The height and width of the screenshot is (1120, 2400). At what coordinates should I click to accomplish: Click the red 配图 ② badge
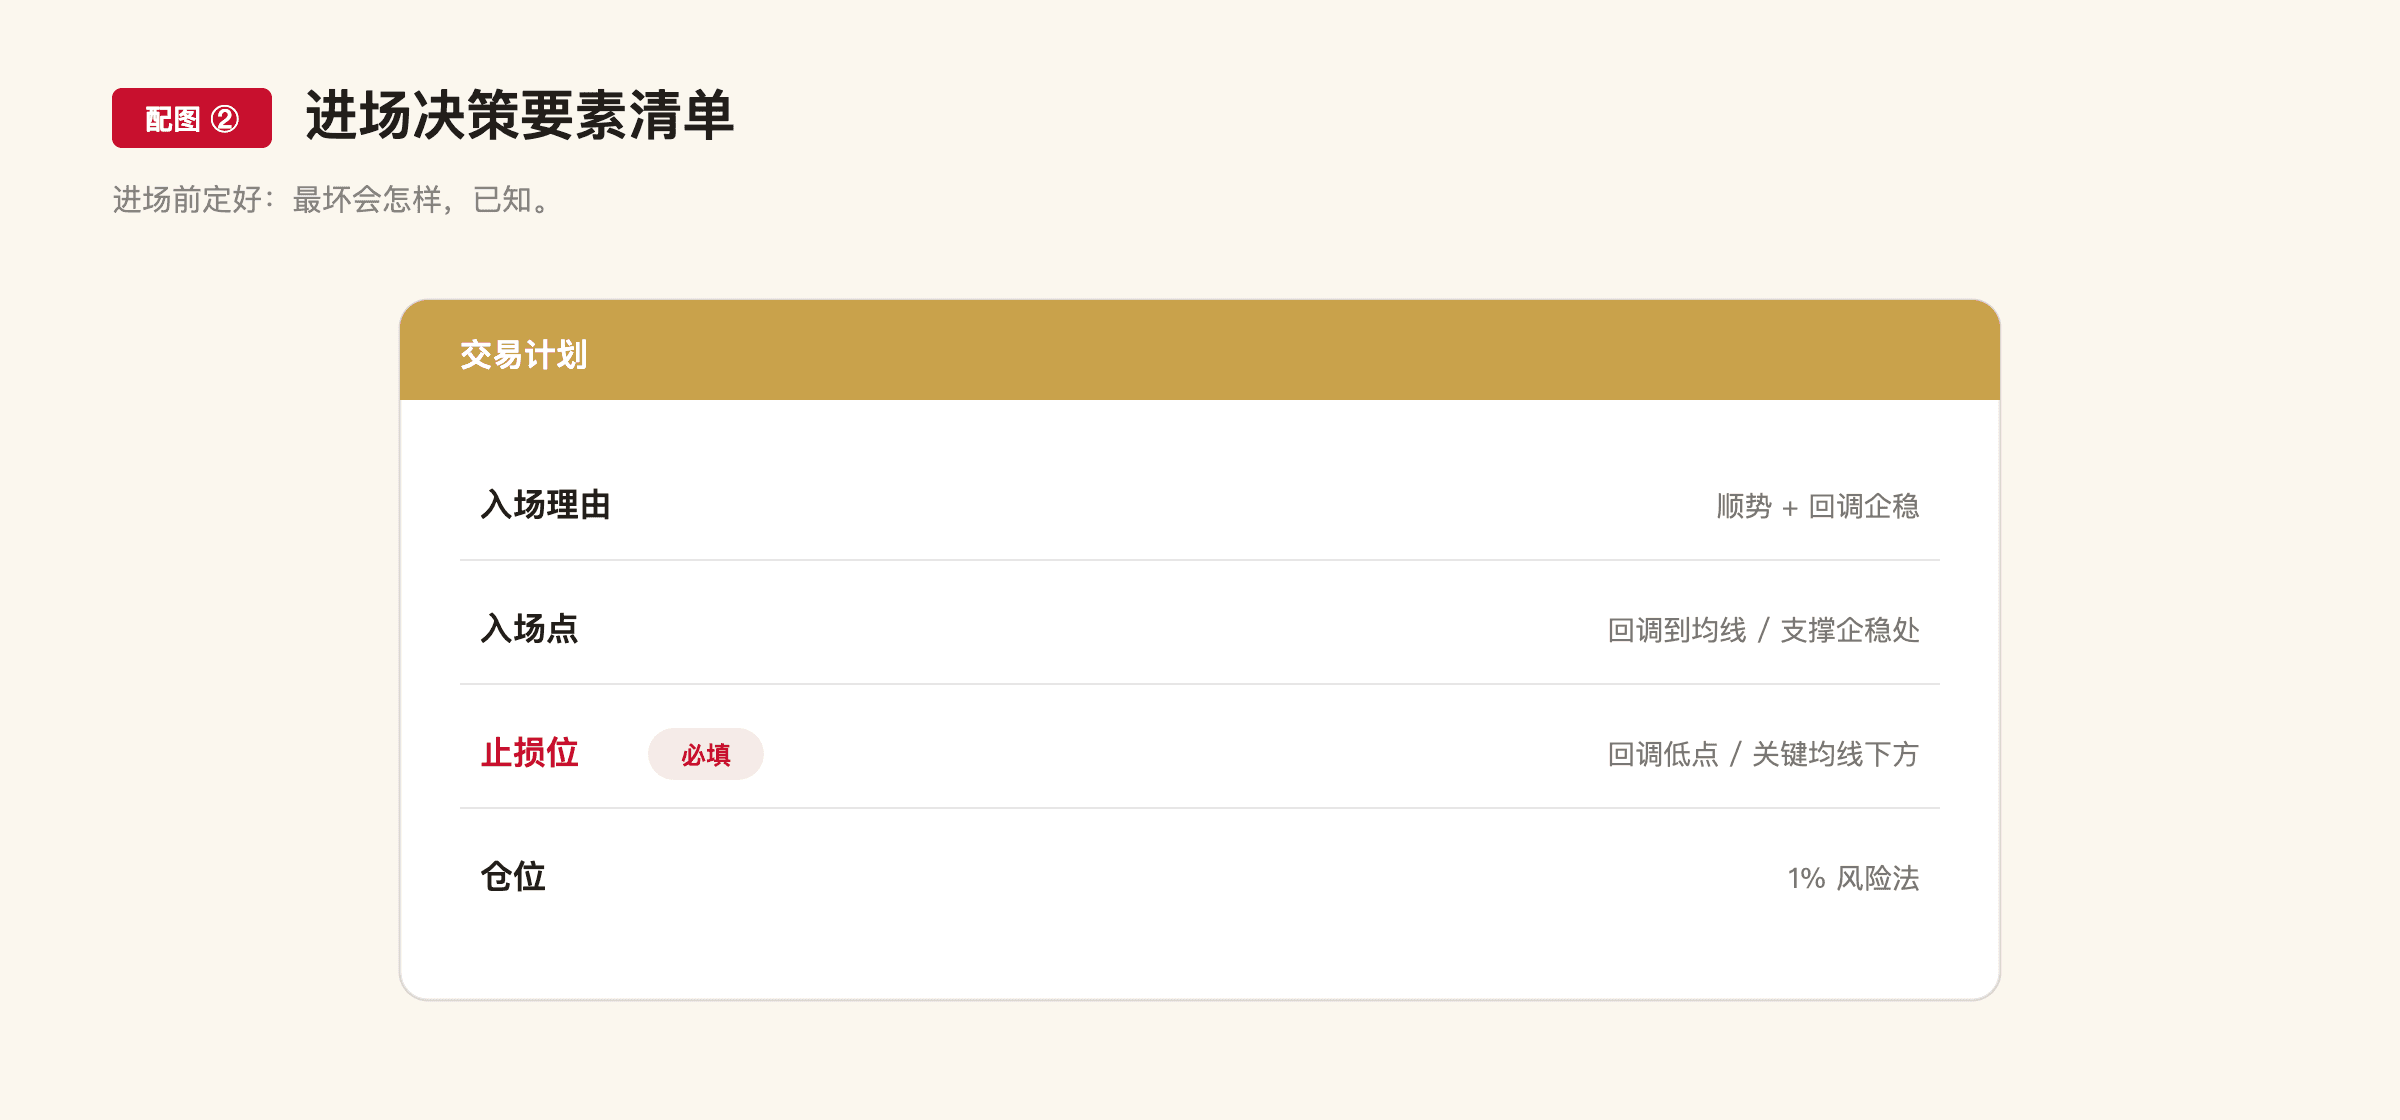click(192, 118)
